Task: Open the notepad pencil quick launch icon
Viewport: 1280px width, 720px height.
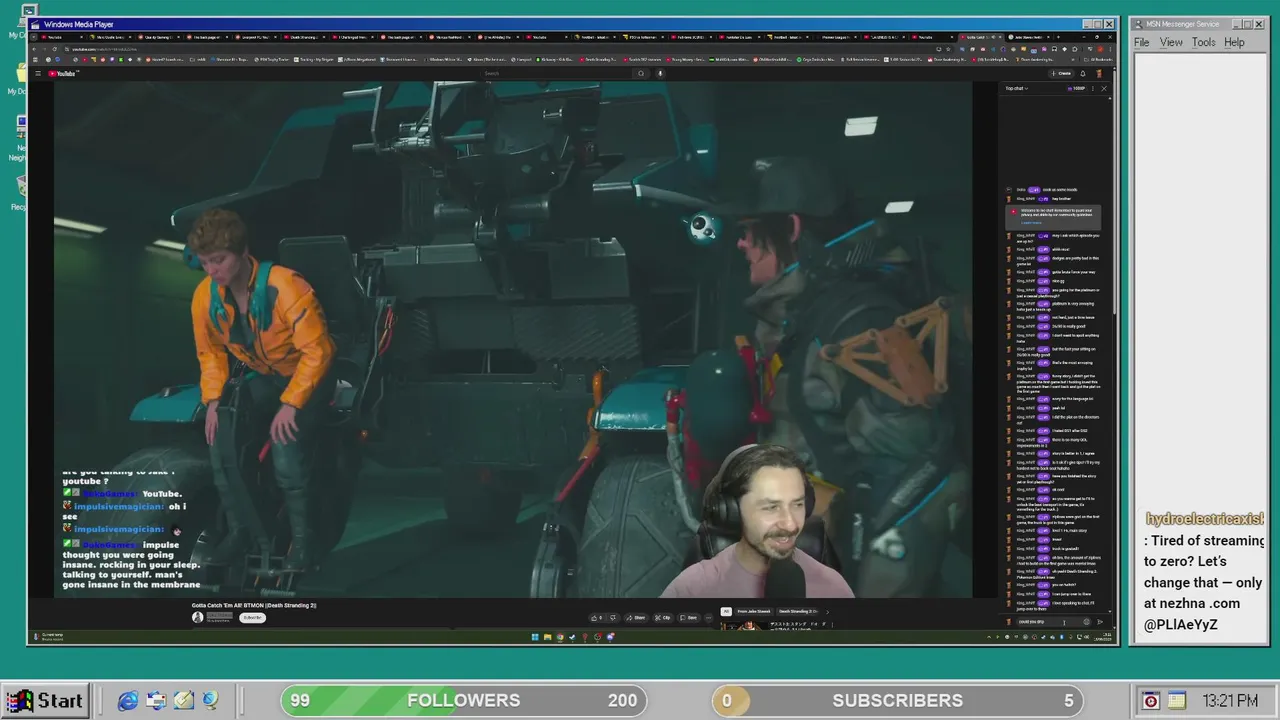Action: [183, 701]
